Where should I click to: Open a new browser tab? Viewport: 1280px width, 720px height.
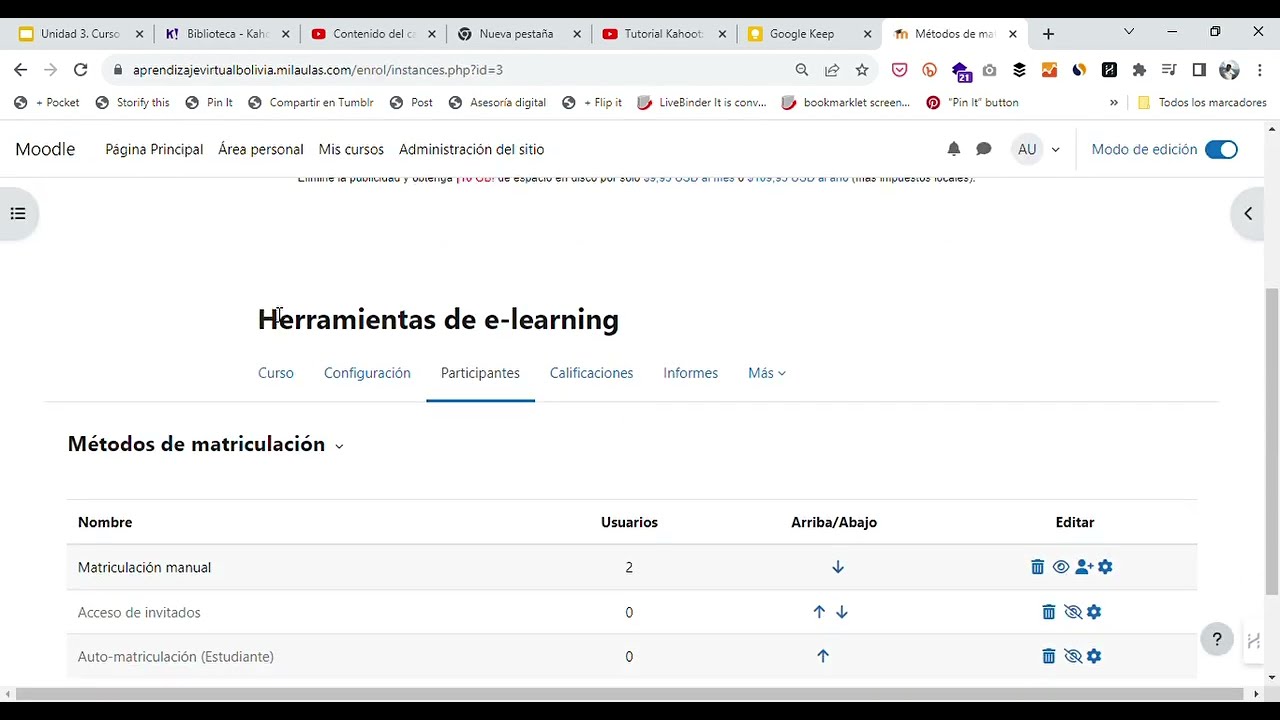(1048, 34)
